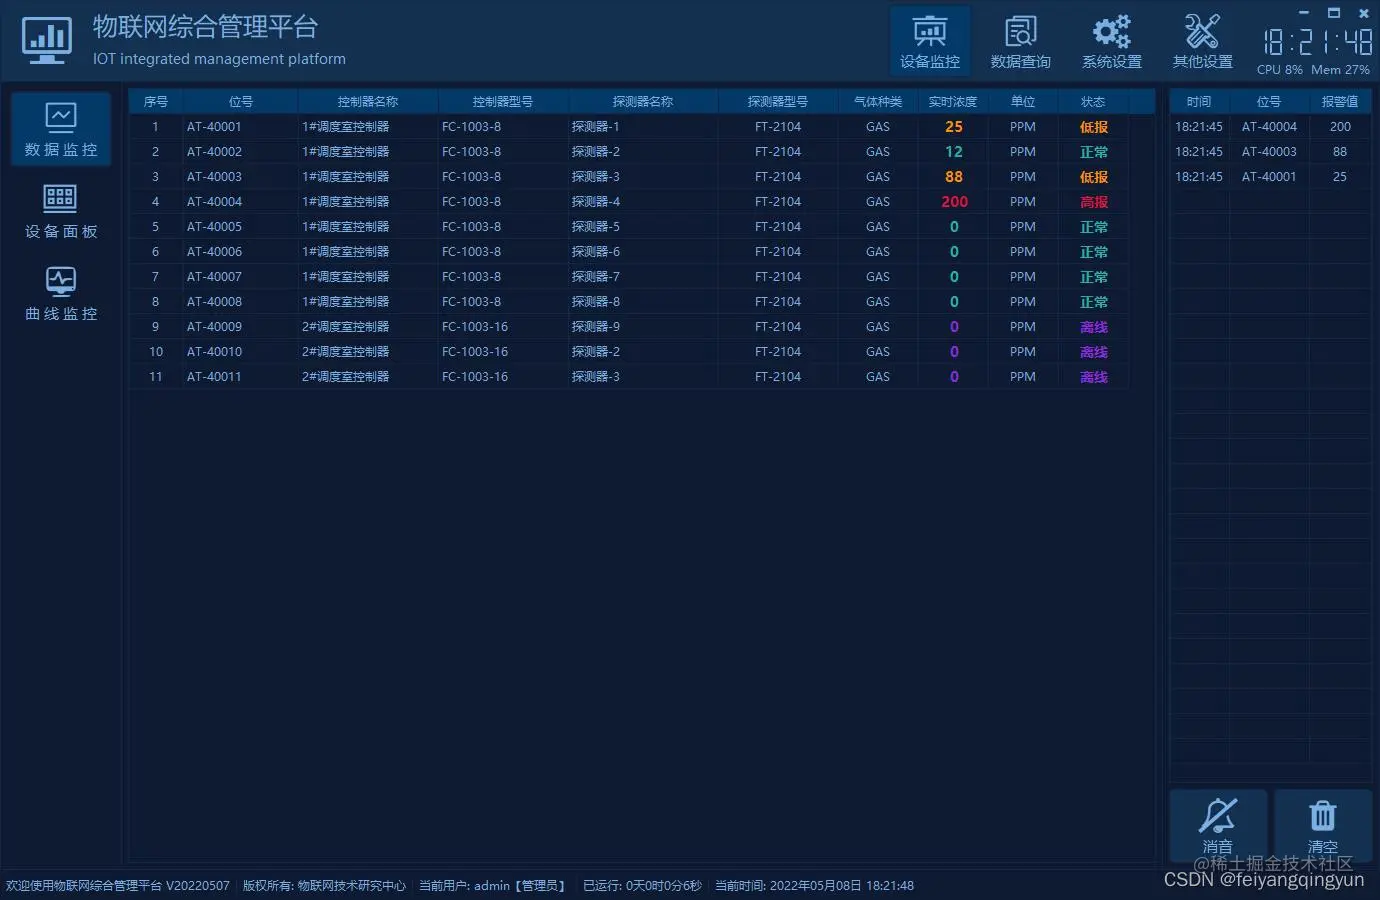Click the 时间 header in alarm list

point(1199,102)
